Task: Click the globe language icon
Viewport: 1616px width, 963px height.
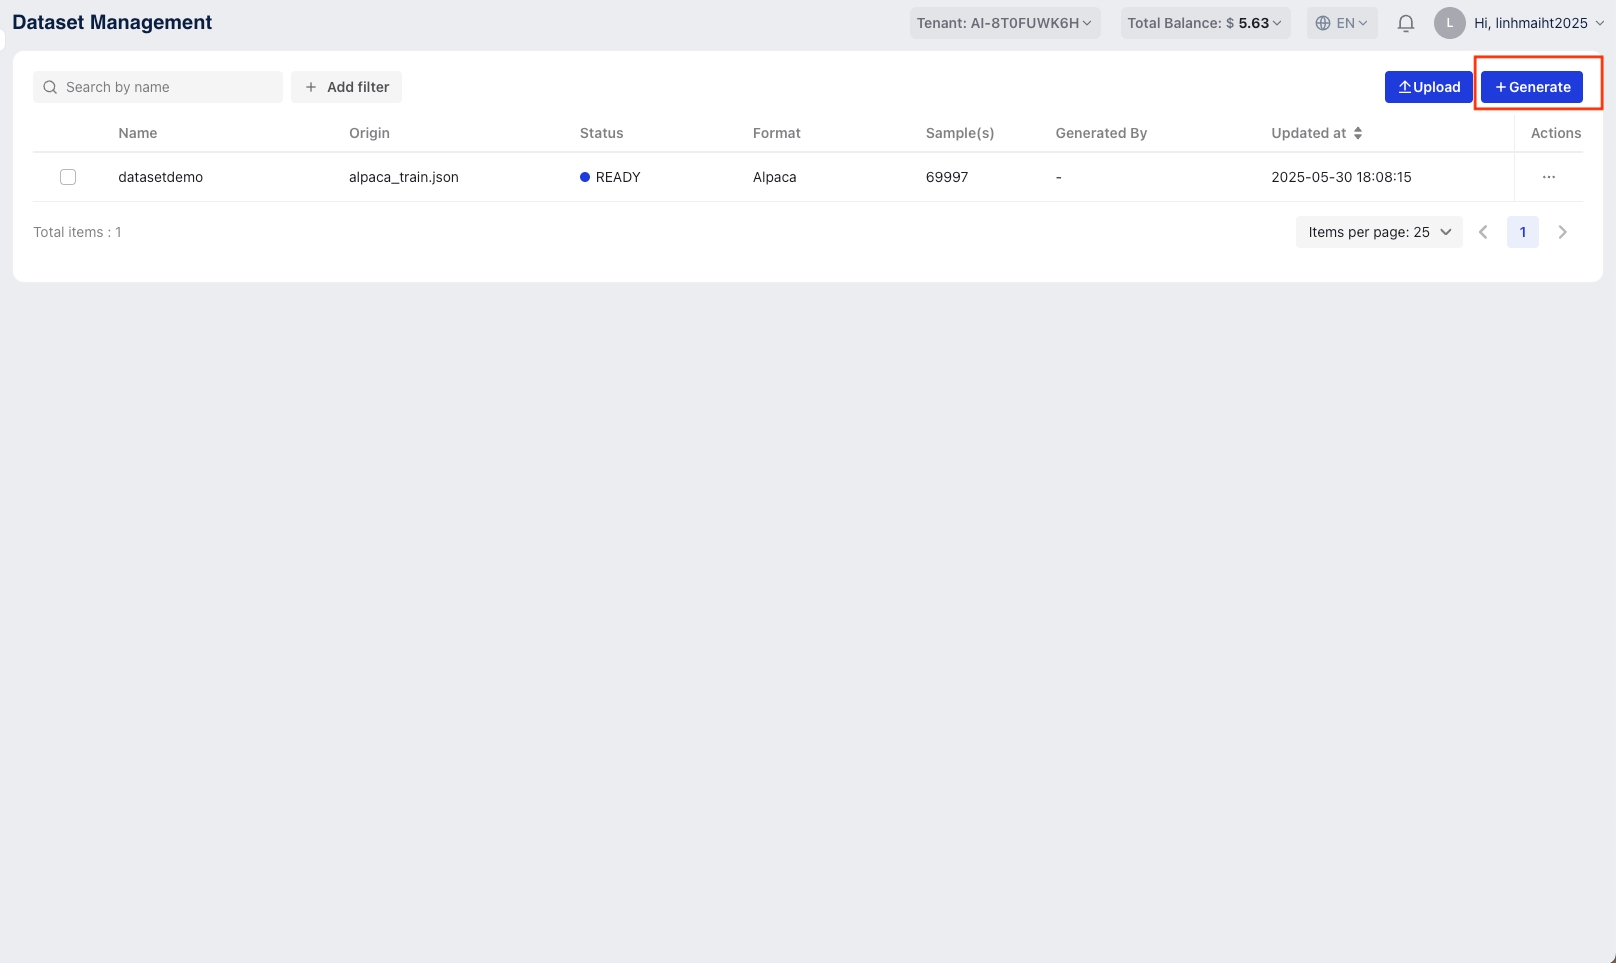Action: (x=1323, y=23)
